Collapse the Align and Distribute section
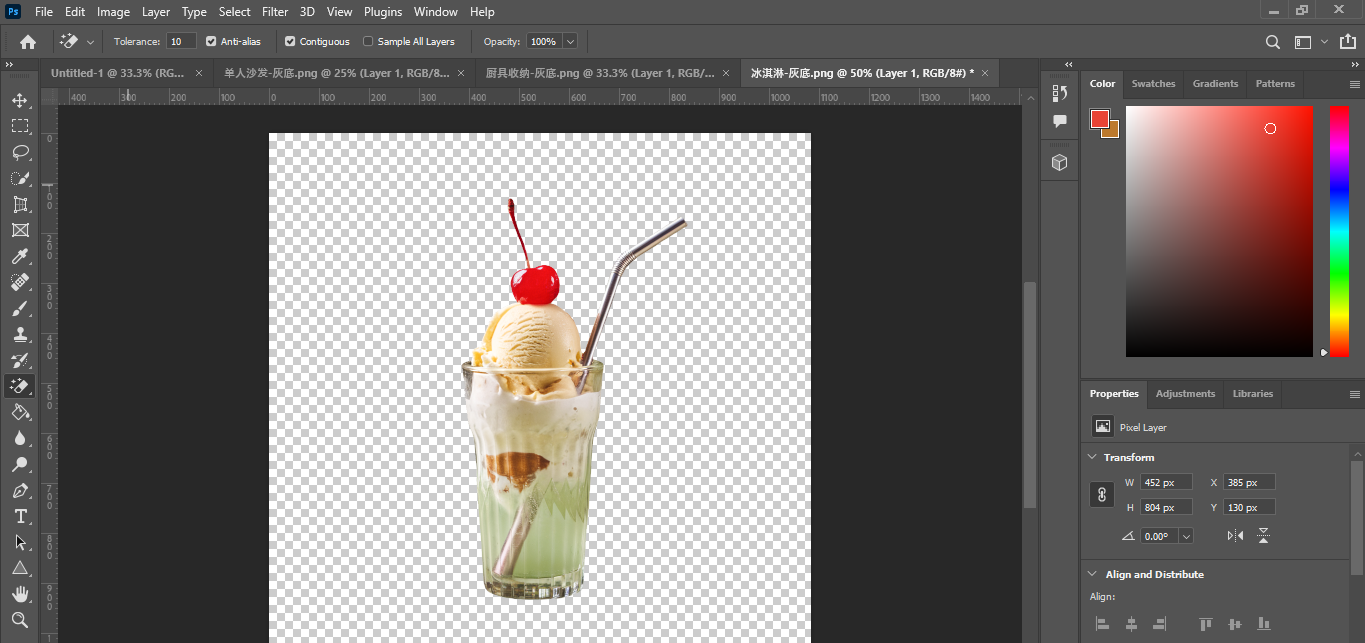 click(1092, 574)
